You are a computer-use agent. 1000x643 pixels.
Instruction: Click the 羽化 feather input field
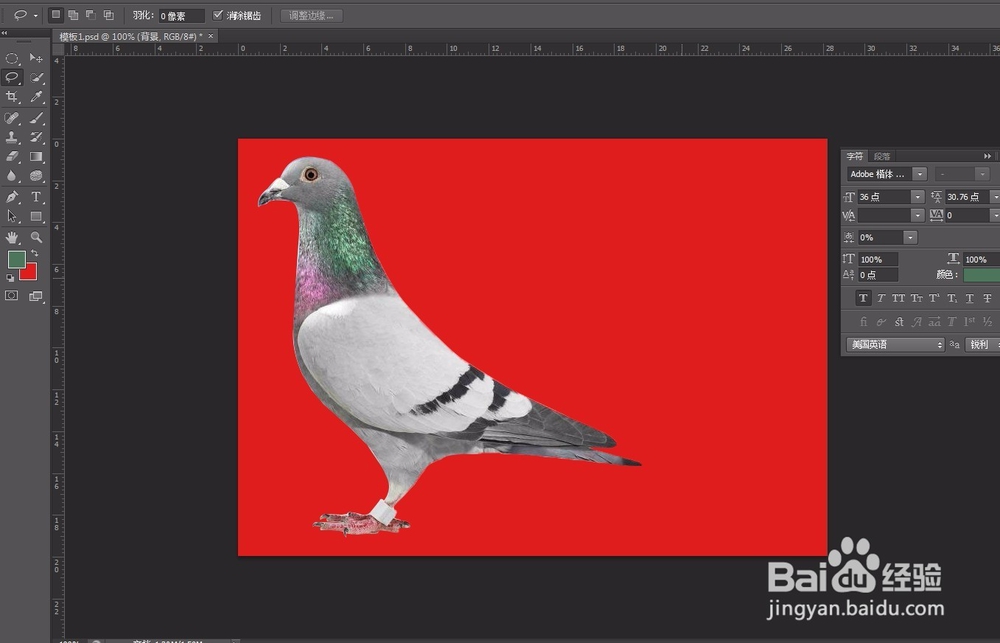(182, 15)
